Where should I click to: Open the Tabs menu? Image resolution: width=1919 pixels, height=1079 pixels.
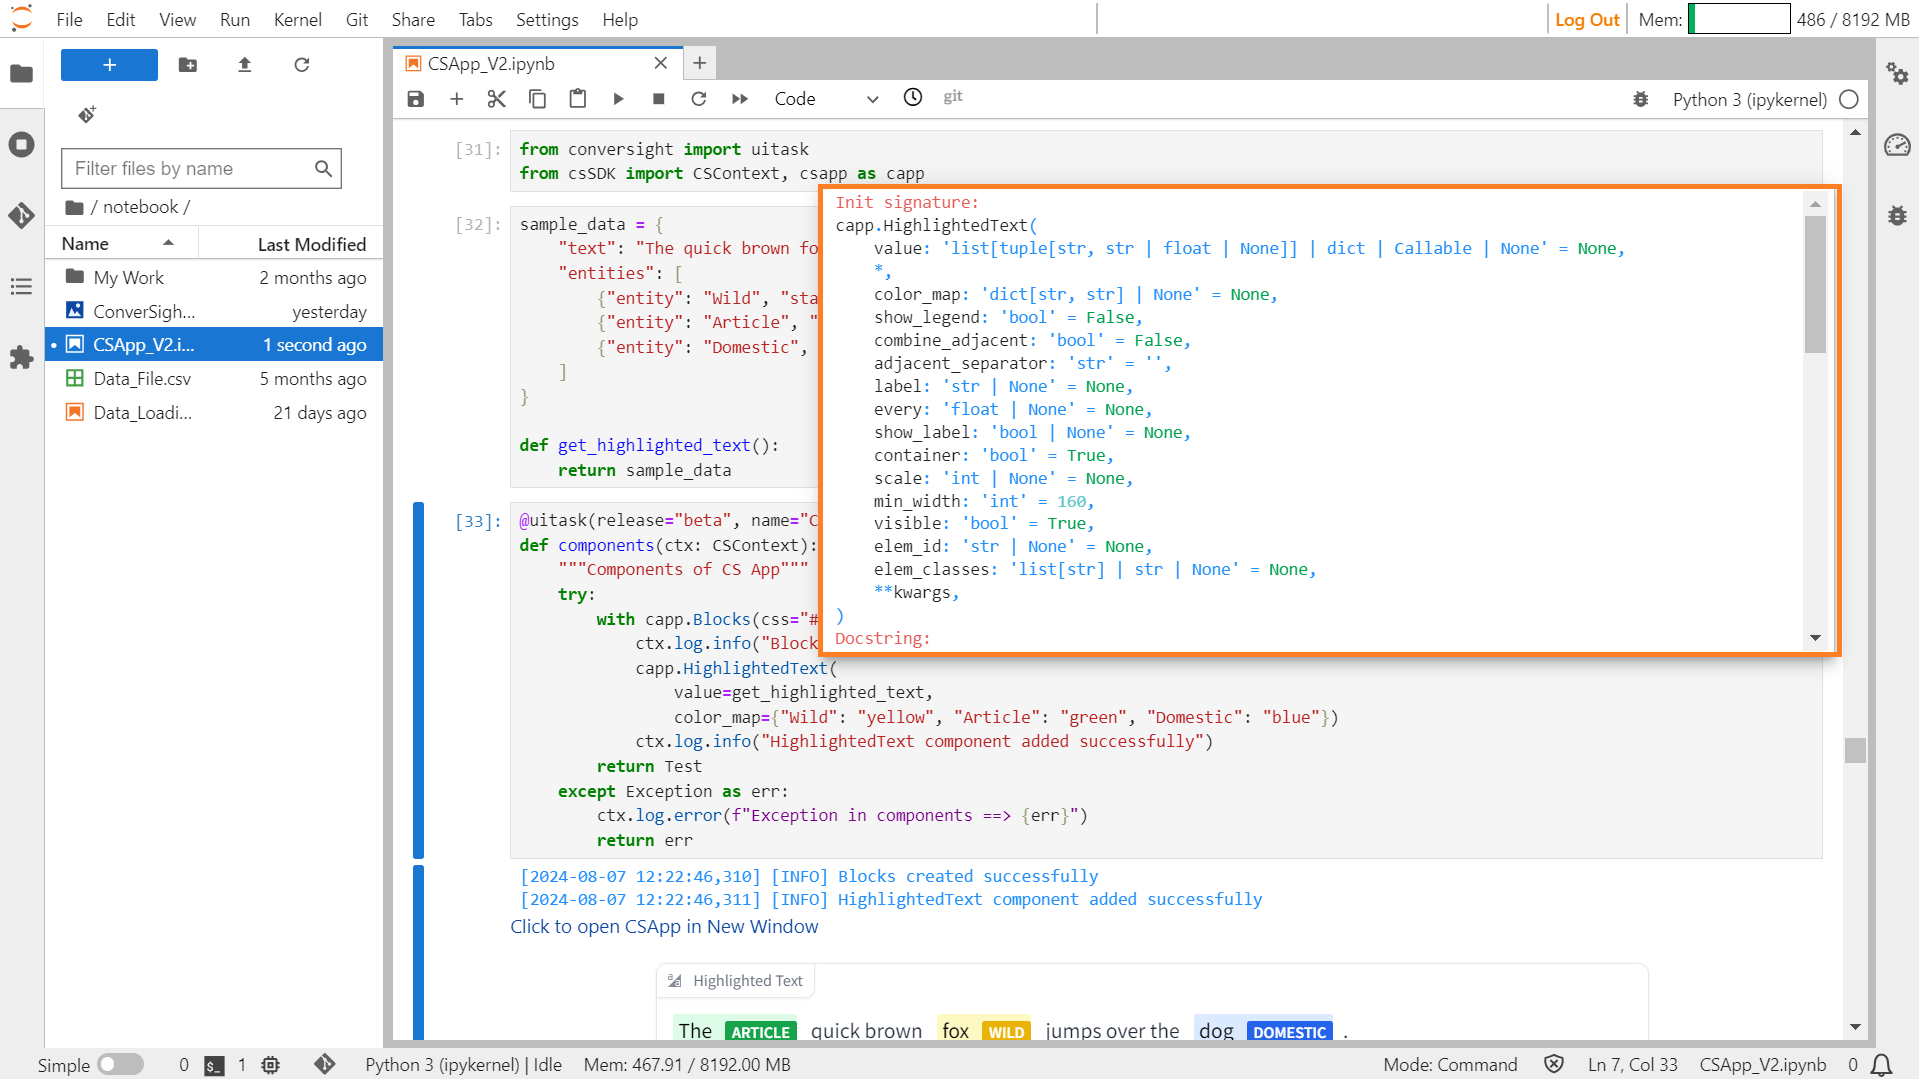(x=475, y=19)
